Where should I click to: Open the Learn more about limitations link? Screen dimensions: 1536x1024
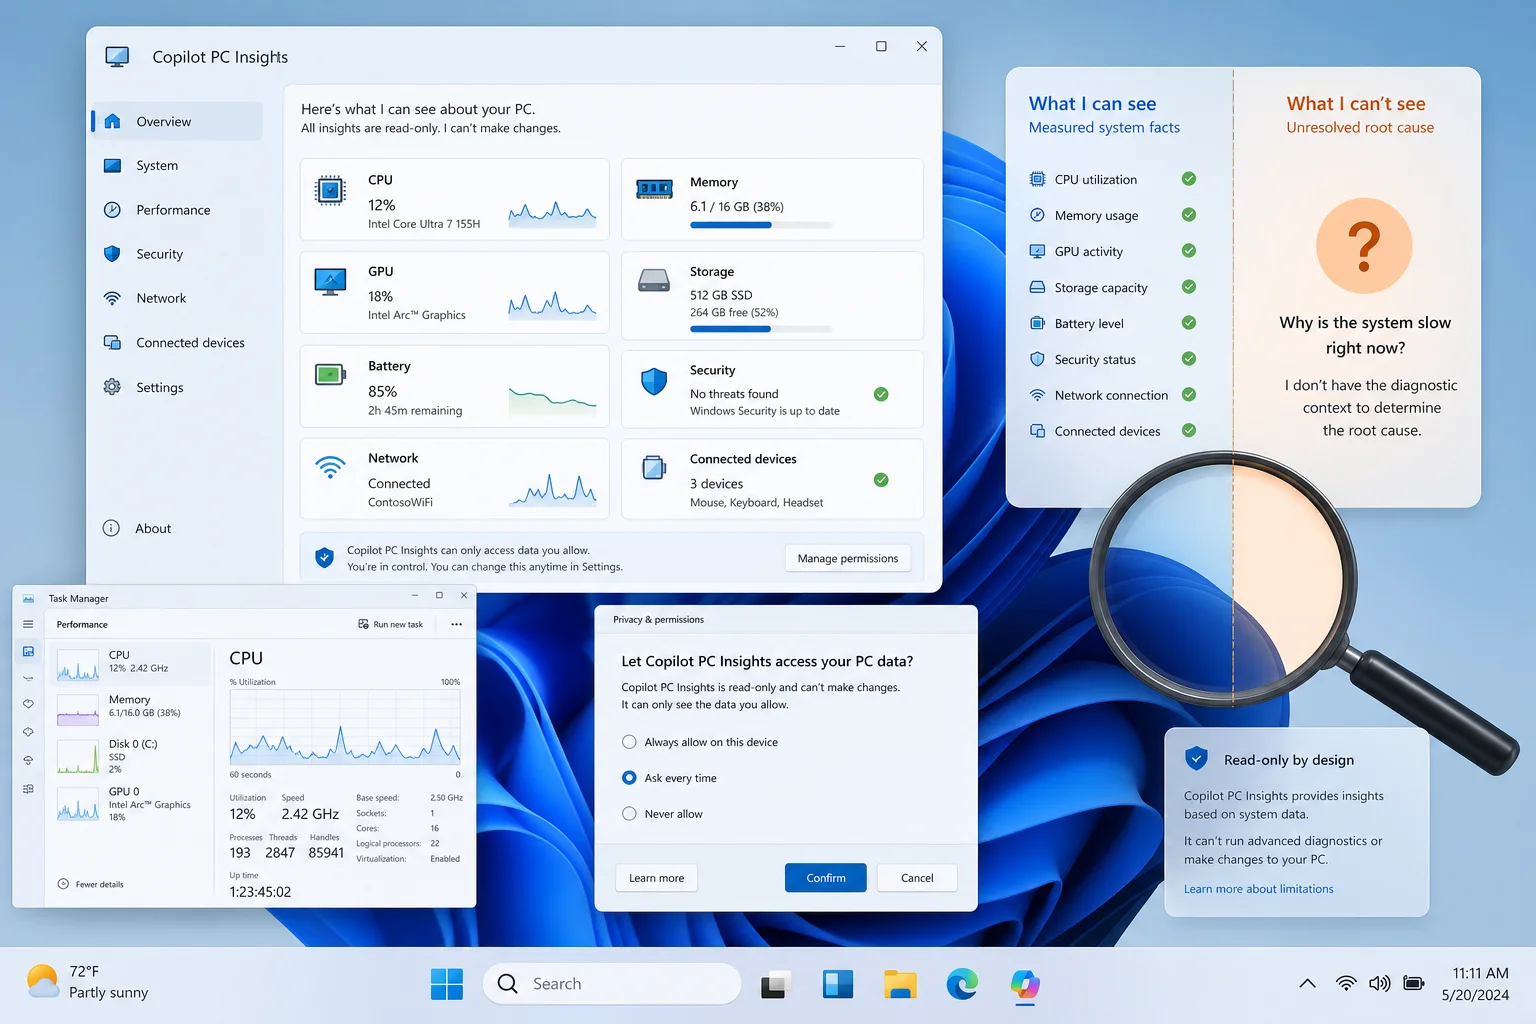(1258, 889)
